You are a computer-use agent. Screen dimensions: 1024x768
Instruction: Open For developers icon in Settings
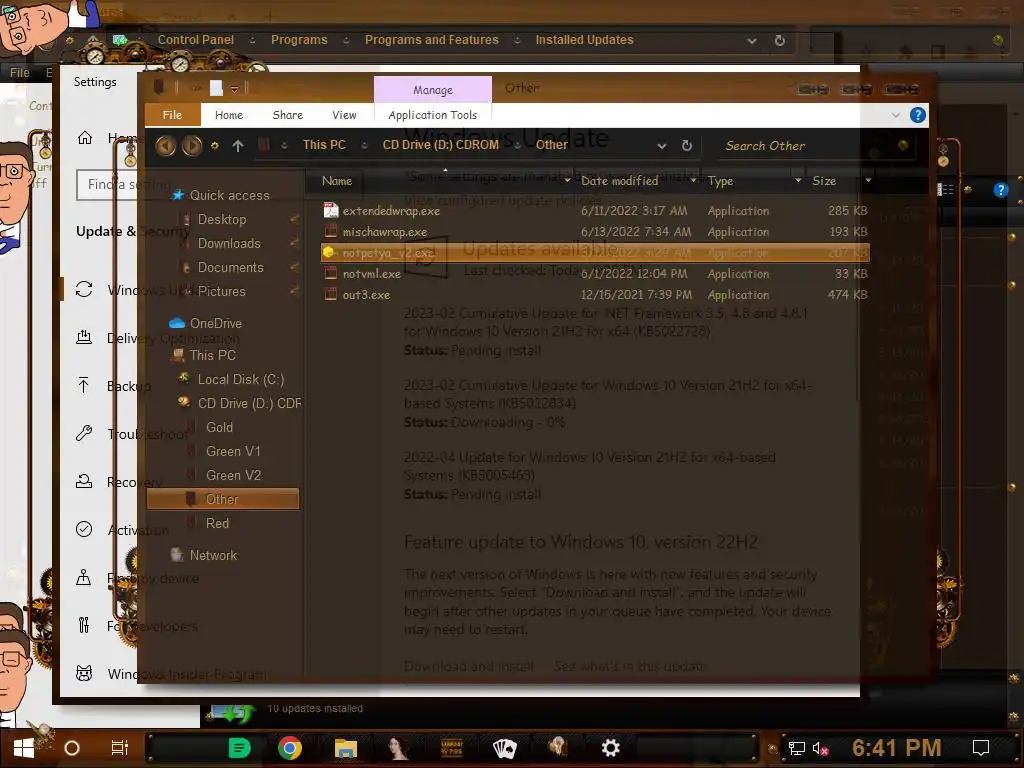pyautogui.click(x=84, y=626)
